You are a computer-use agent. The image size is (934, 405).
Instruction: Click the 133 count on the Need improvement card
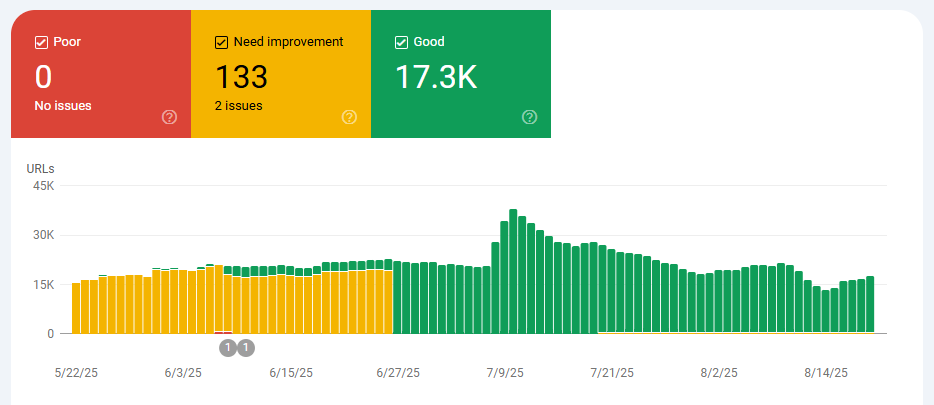pos(241,77)
